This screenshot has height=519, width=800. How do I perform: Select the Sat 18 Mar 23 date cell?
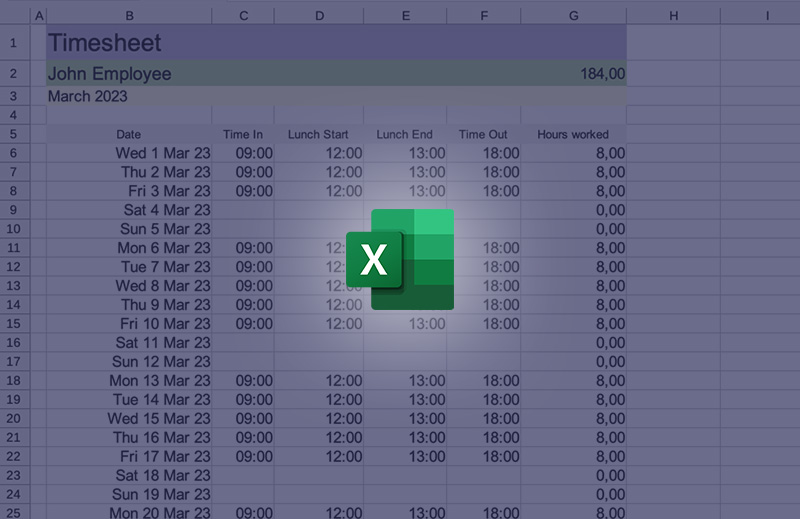129,475
